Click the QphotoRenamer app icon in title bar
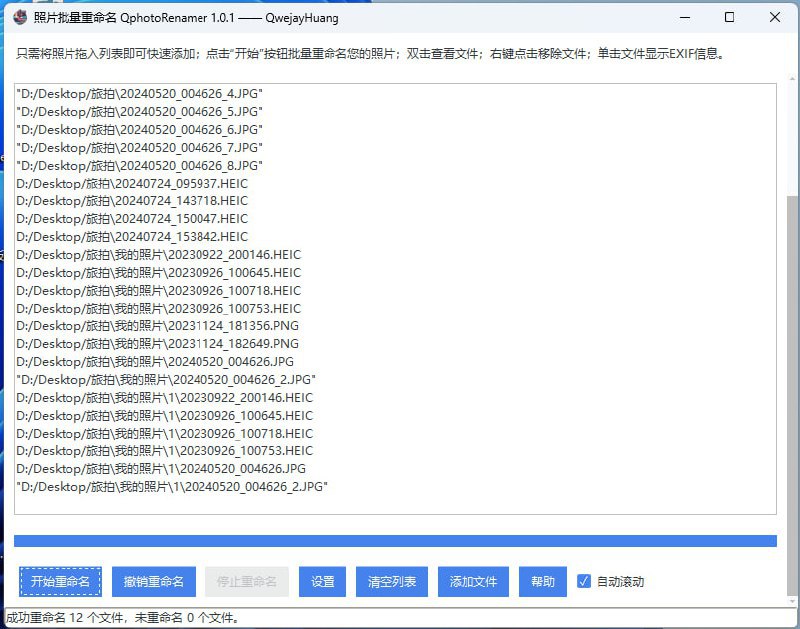800x629 pixels. 18,17
